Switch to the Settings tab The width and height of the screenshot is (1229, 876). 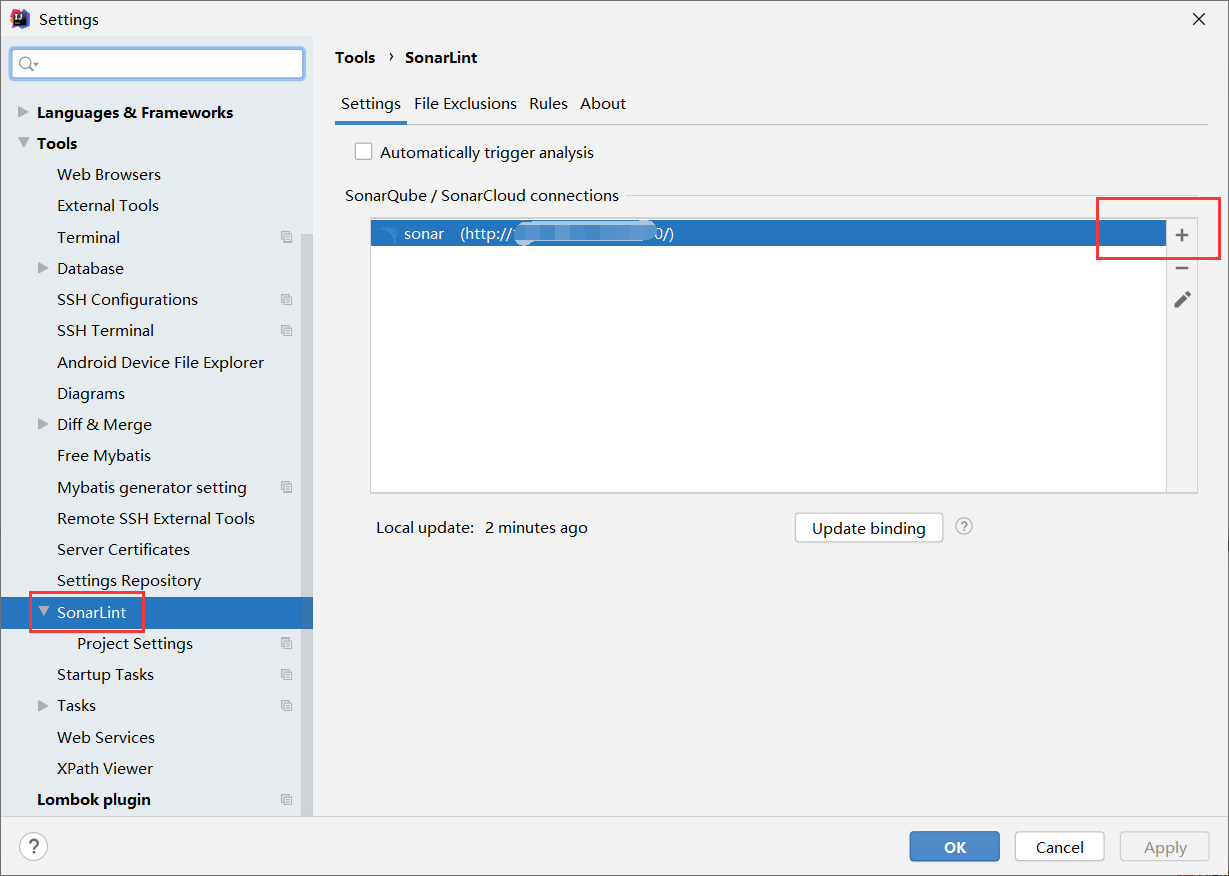[x=371, y=104]
